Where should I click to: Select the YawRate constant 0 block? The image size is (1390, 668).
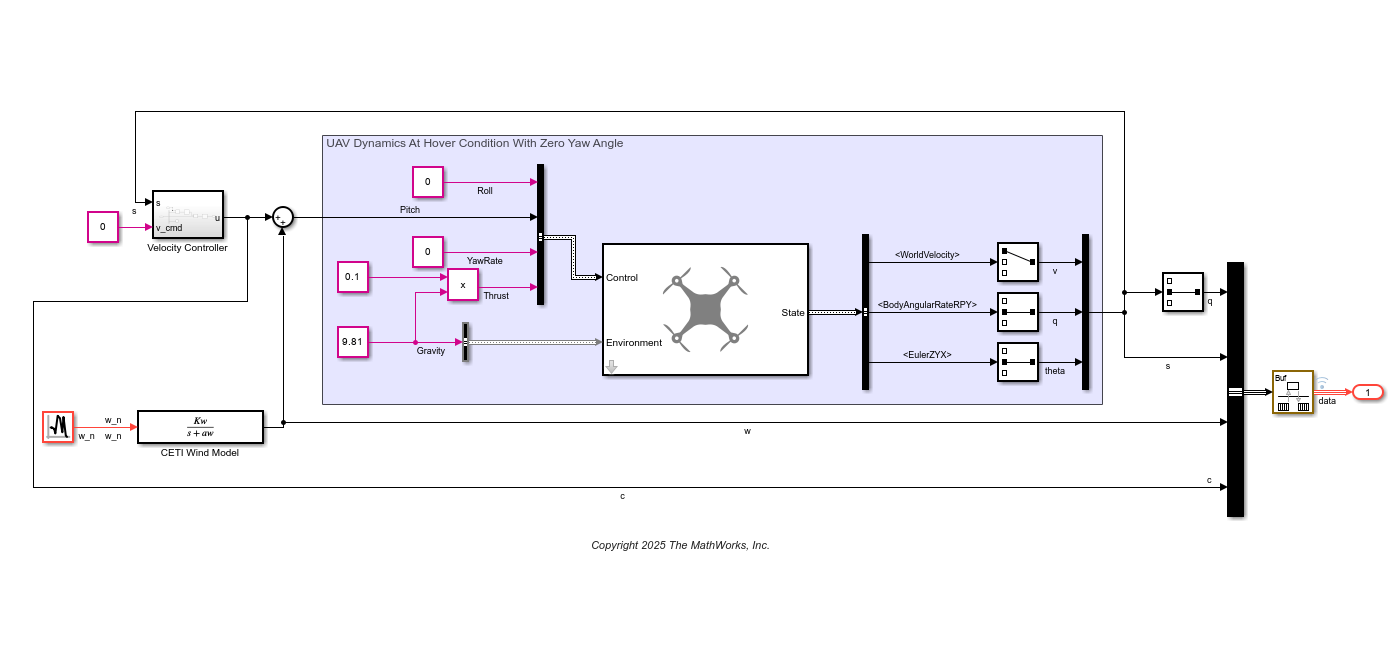click(x=427, y=251)
